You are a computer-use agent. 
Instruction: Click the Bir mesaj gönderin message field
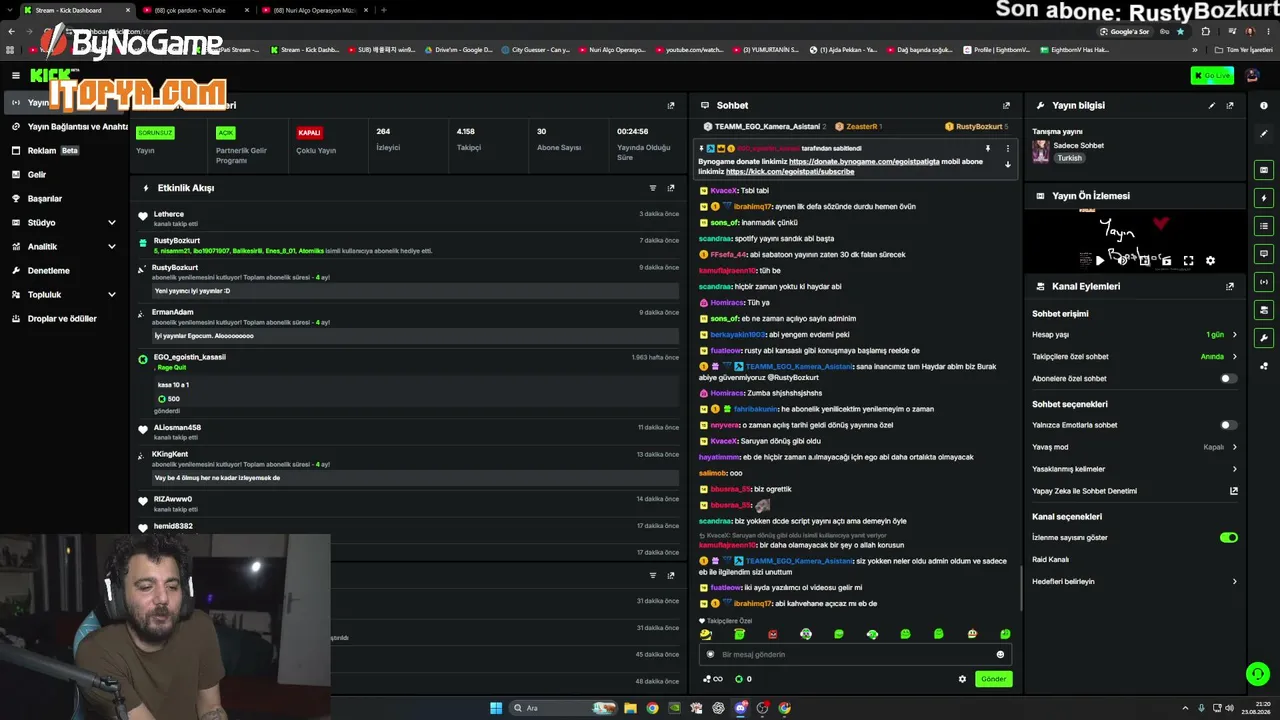tap(855, 655)
